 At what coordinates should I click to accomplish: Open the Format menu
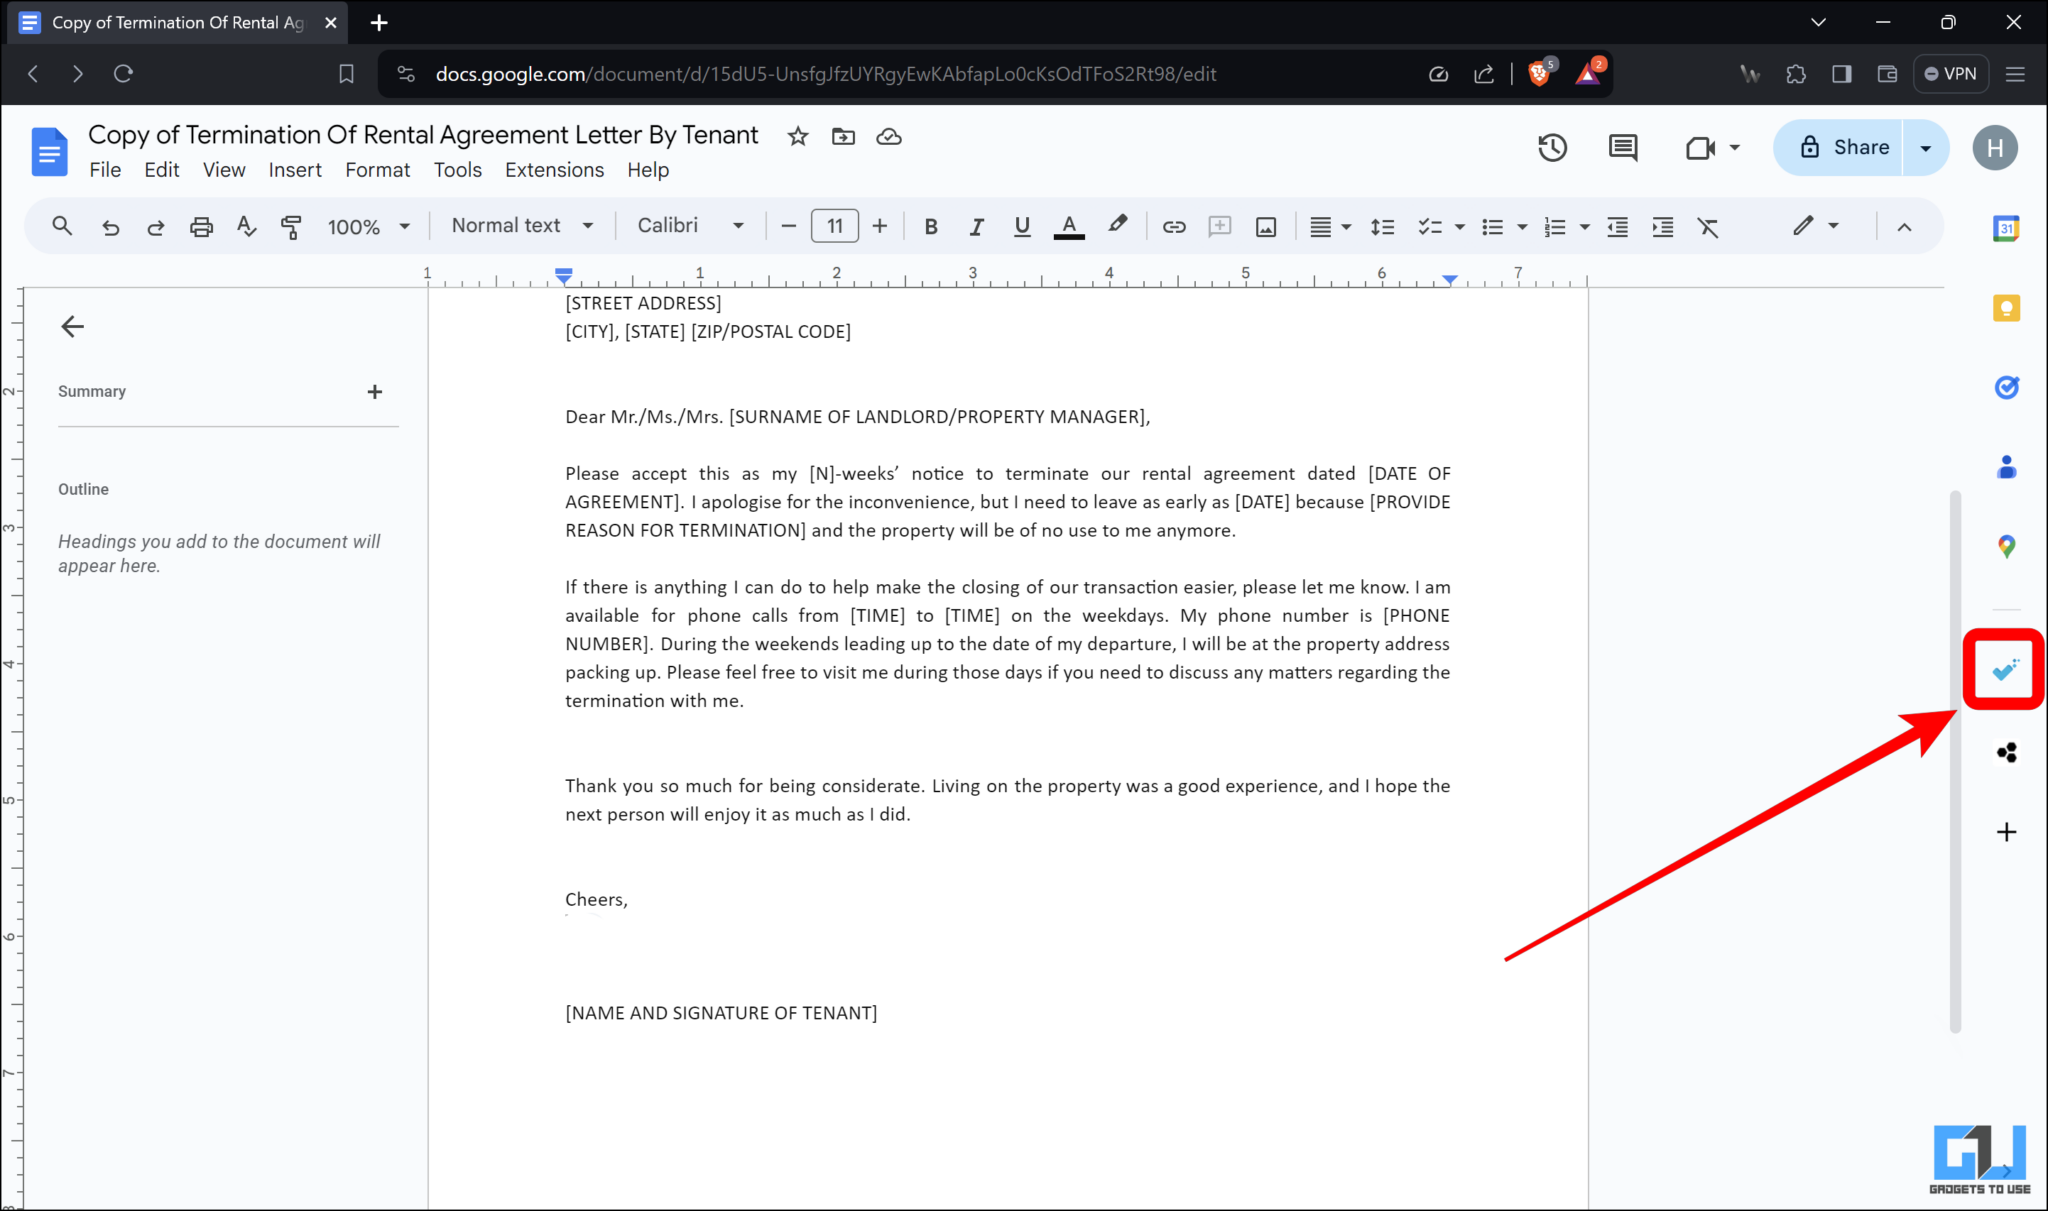click(377, 169)
